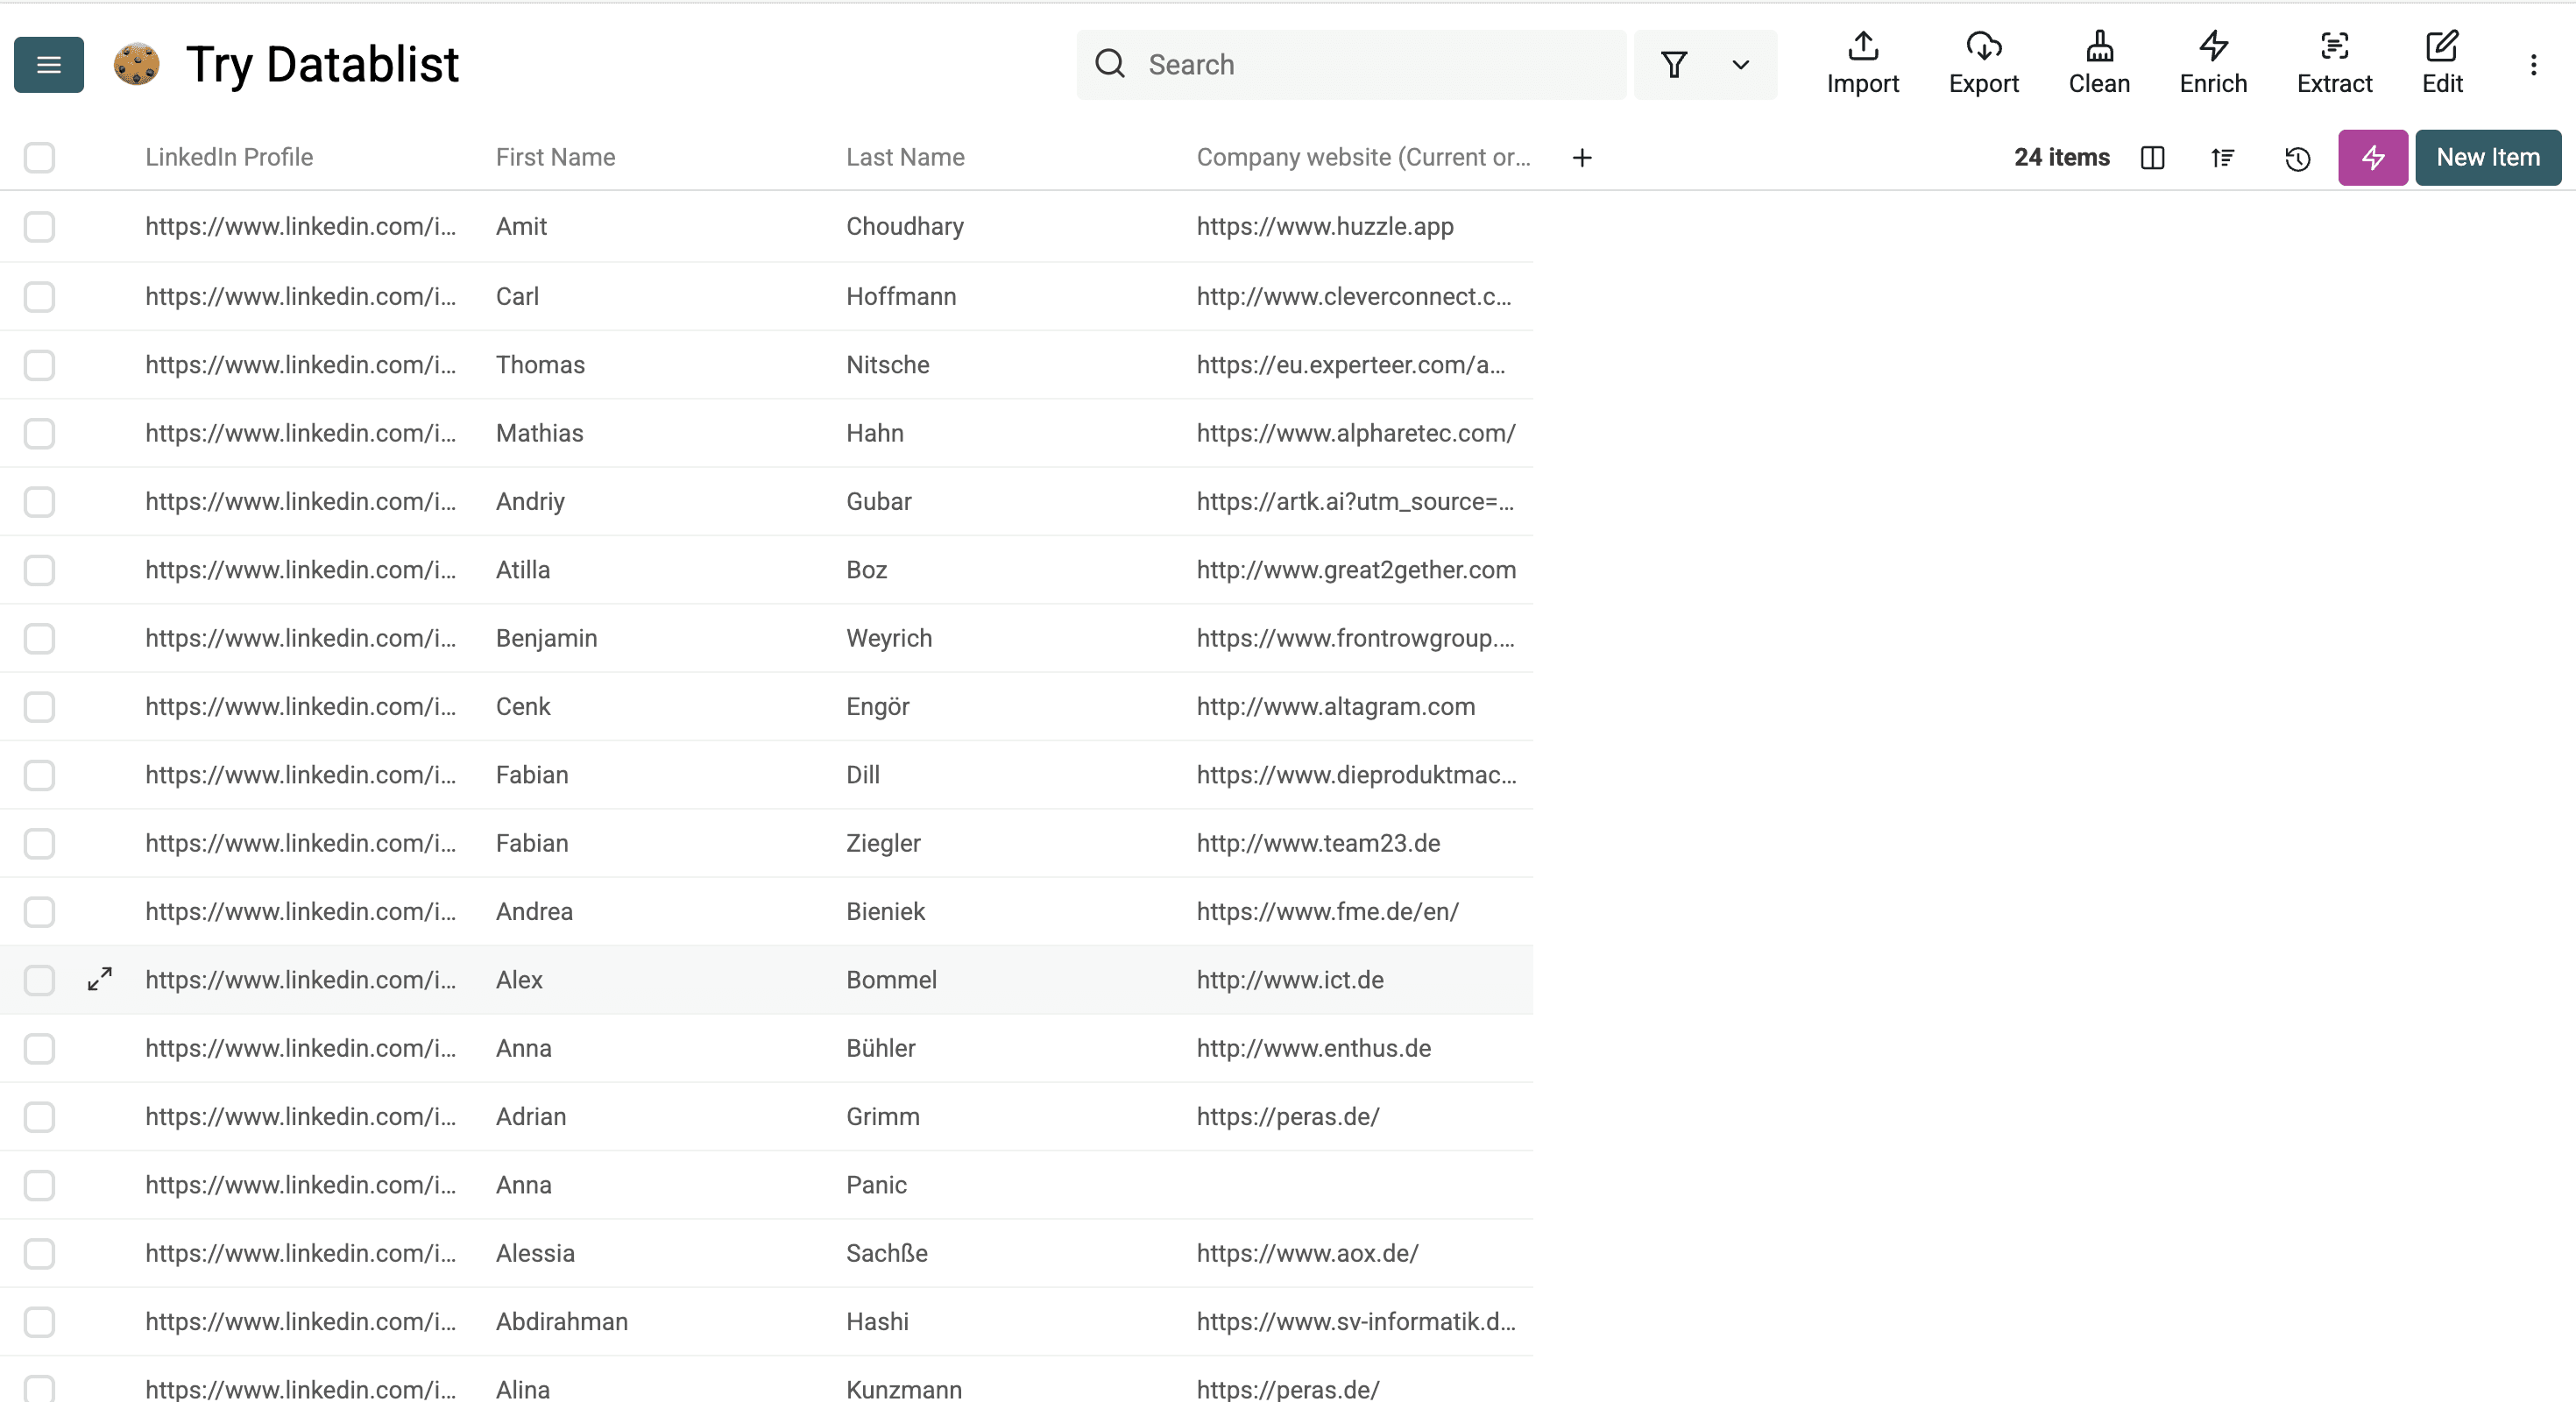Click the Try Datablist title

[322, 64]
